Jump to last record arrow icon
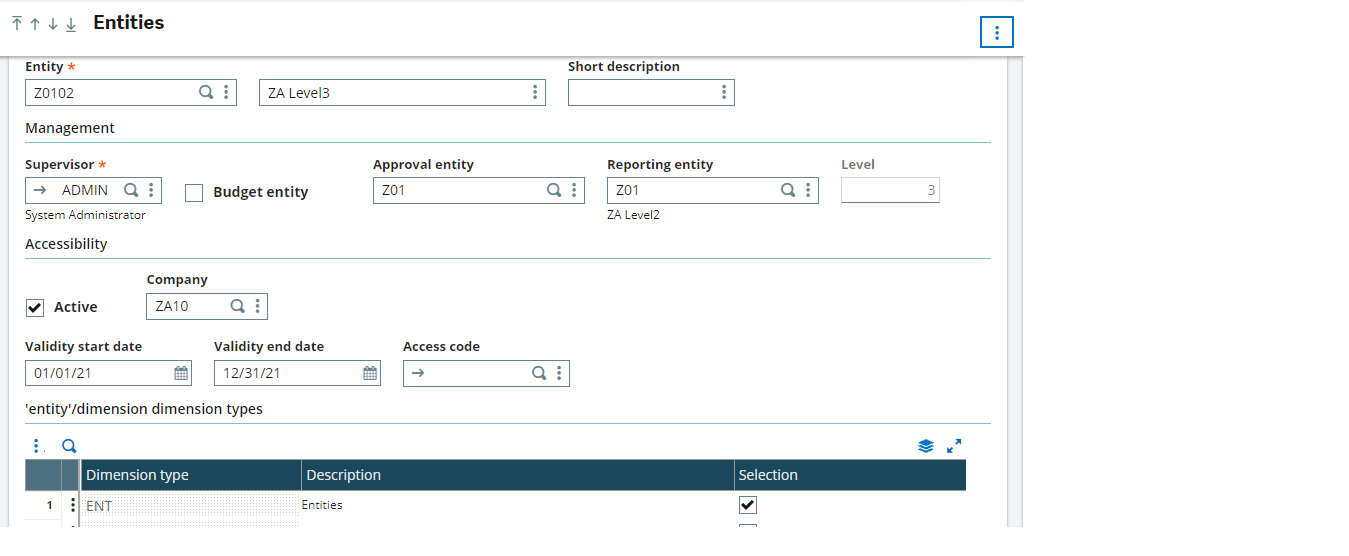 [71, 24]
